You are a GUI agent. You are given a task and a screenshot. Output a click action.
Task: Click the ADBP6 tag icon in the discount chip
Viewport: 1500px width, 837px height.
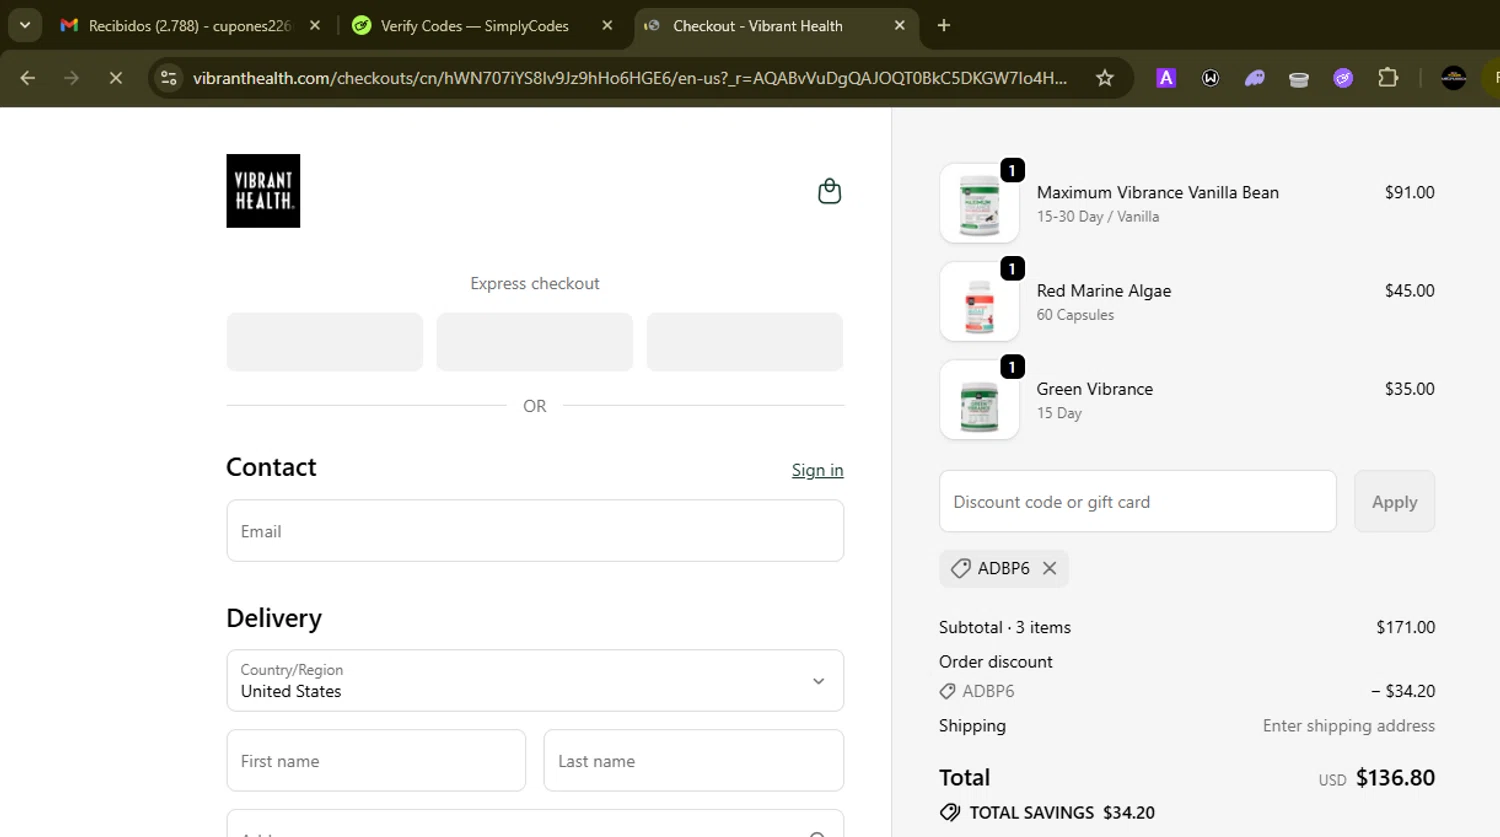[960, 568]
